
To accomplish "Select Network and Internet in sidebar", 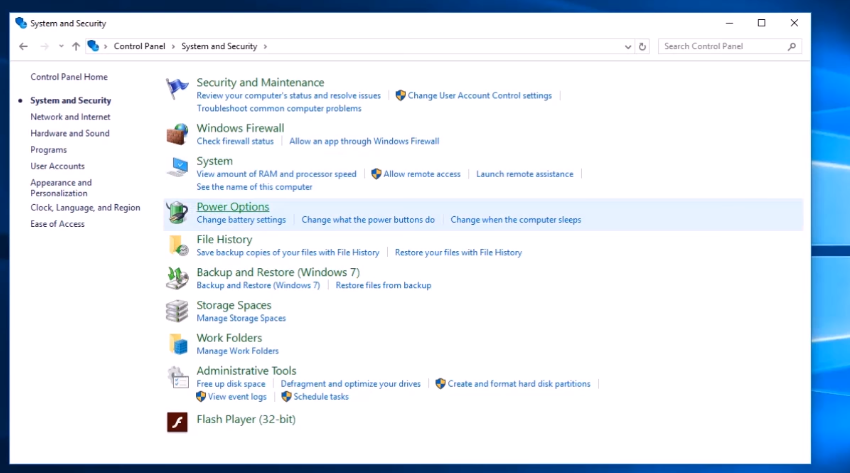I will (x=70, y=117).
